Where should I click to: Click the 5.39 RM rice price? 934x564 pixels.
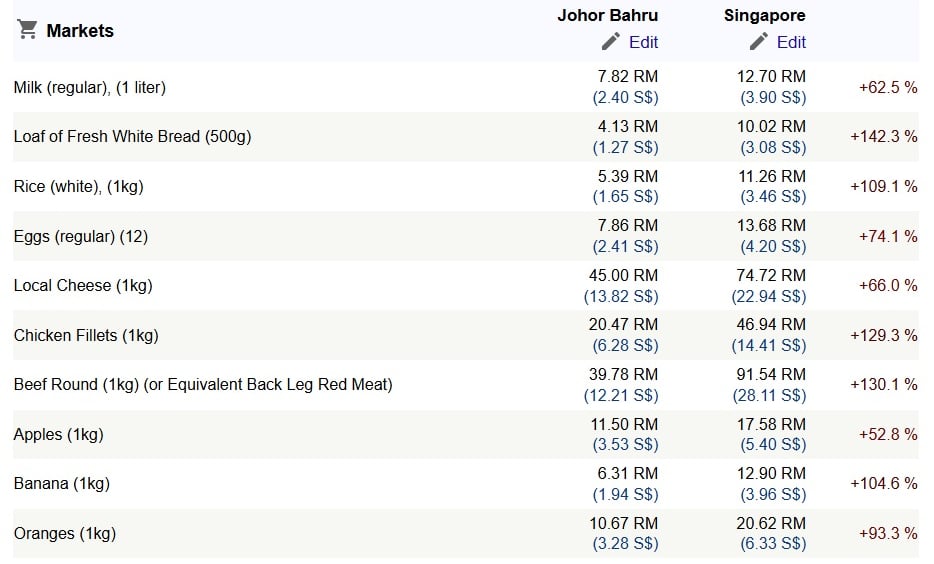coord(628,177)
